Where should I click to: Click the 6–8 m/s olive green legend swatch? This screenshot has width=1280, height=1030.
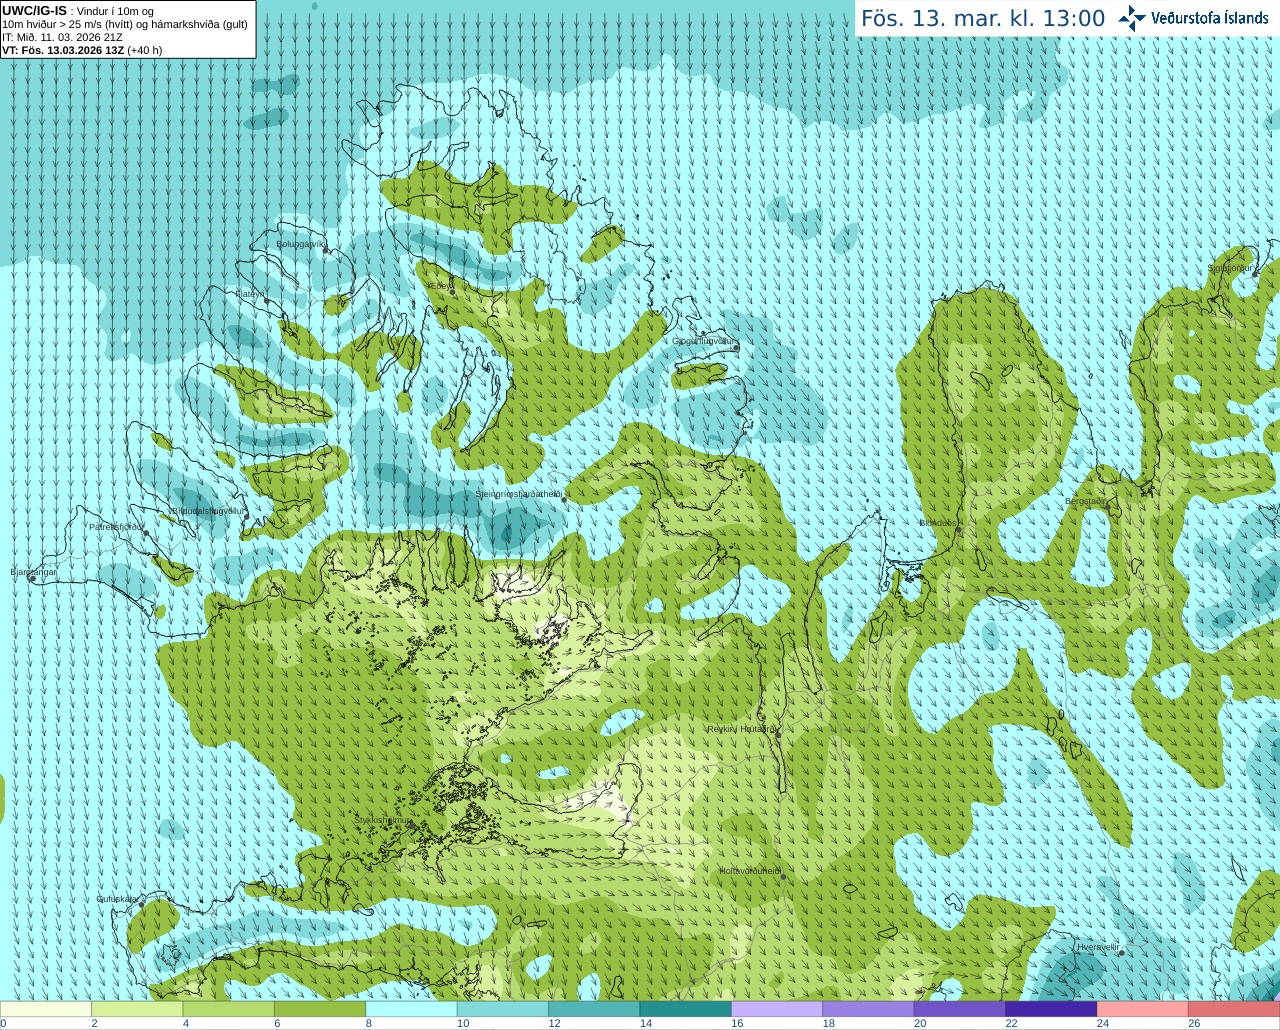(x=320, y=1009)
